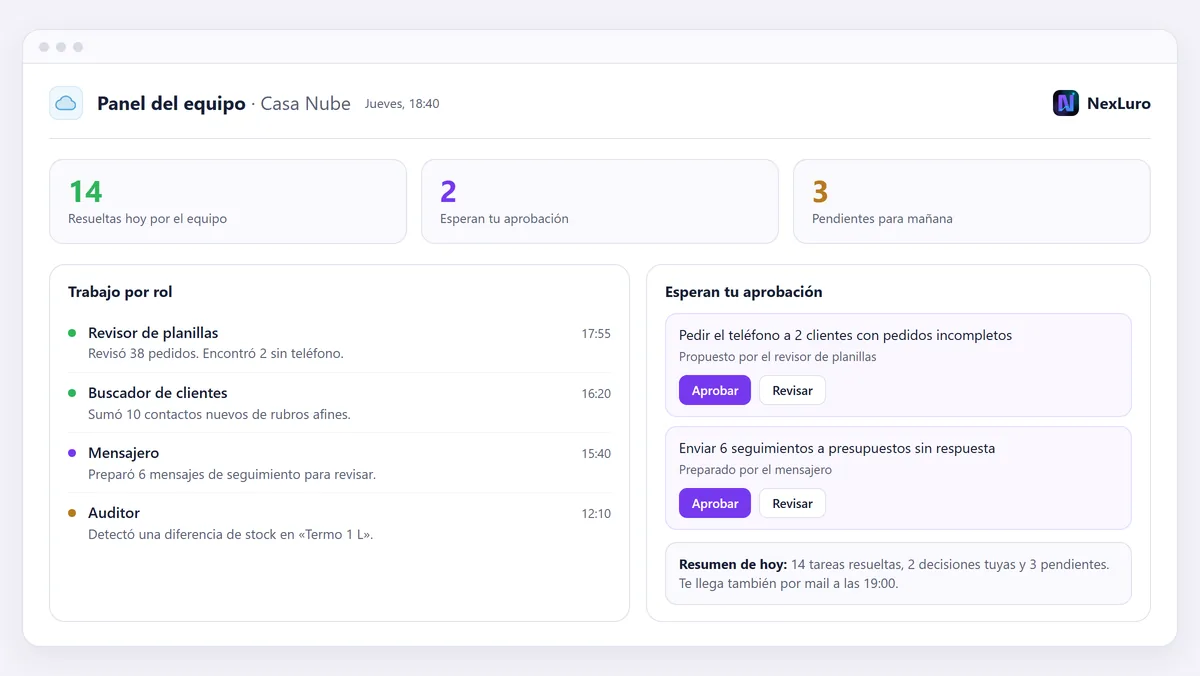
Task: Click the cloud icon beside Panel del equipo
Action: click(66, 103)
